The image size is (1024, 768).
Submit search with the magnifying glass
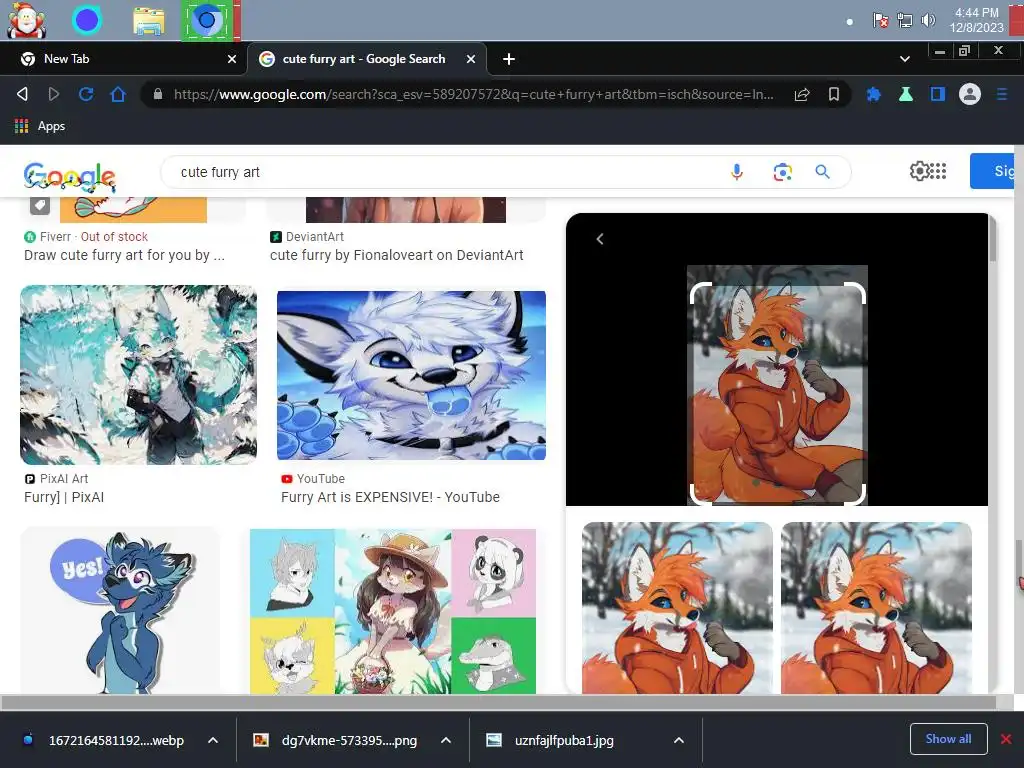point(822,172)
